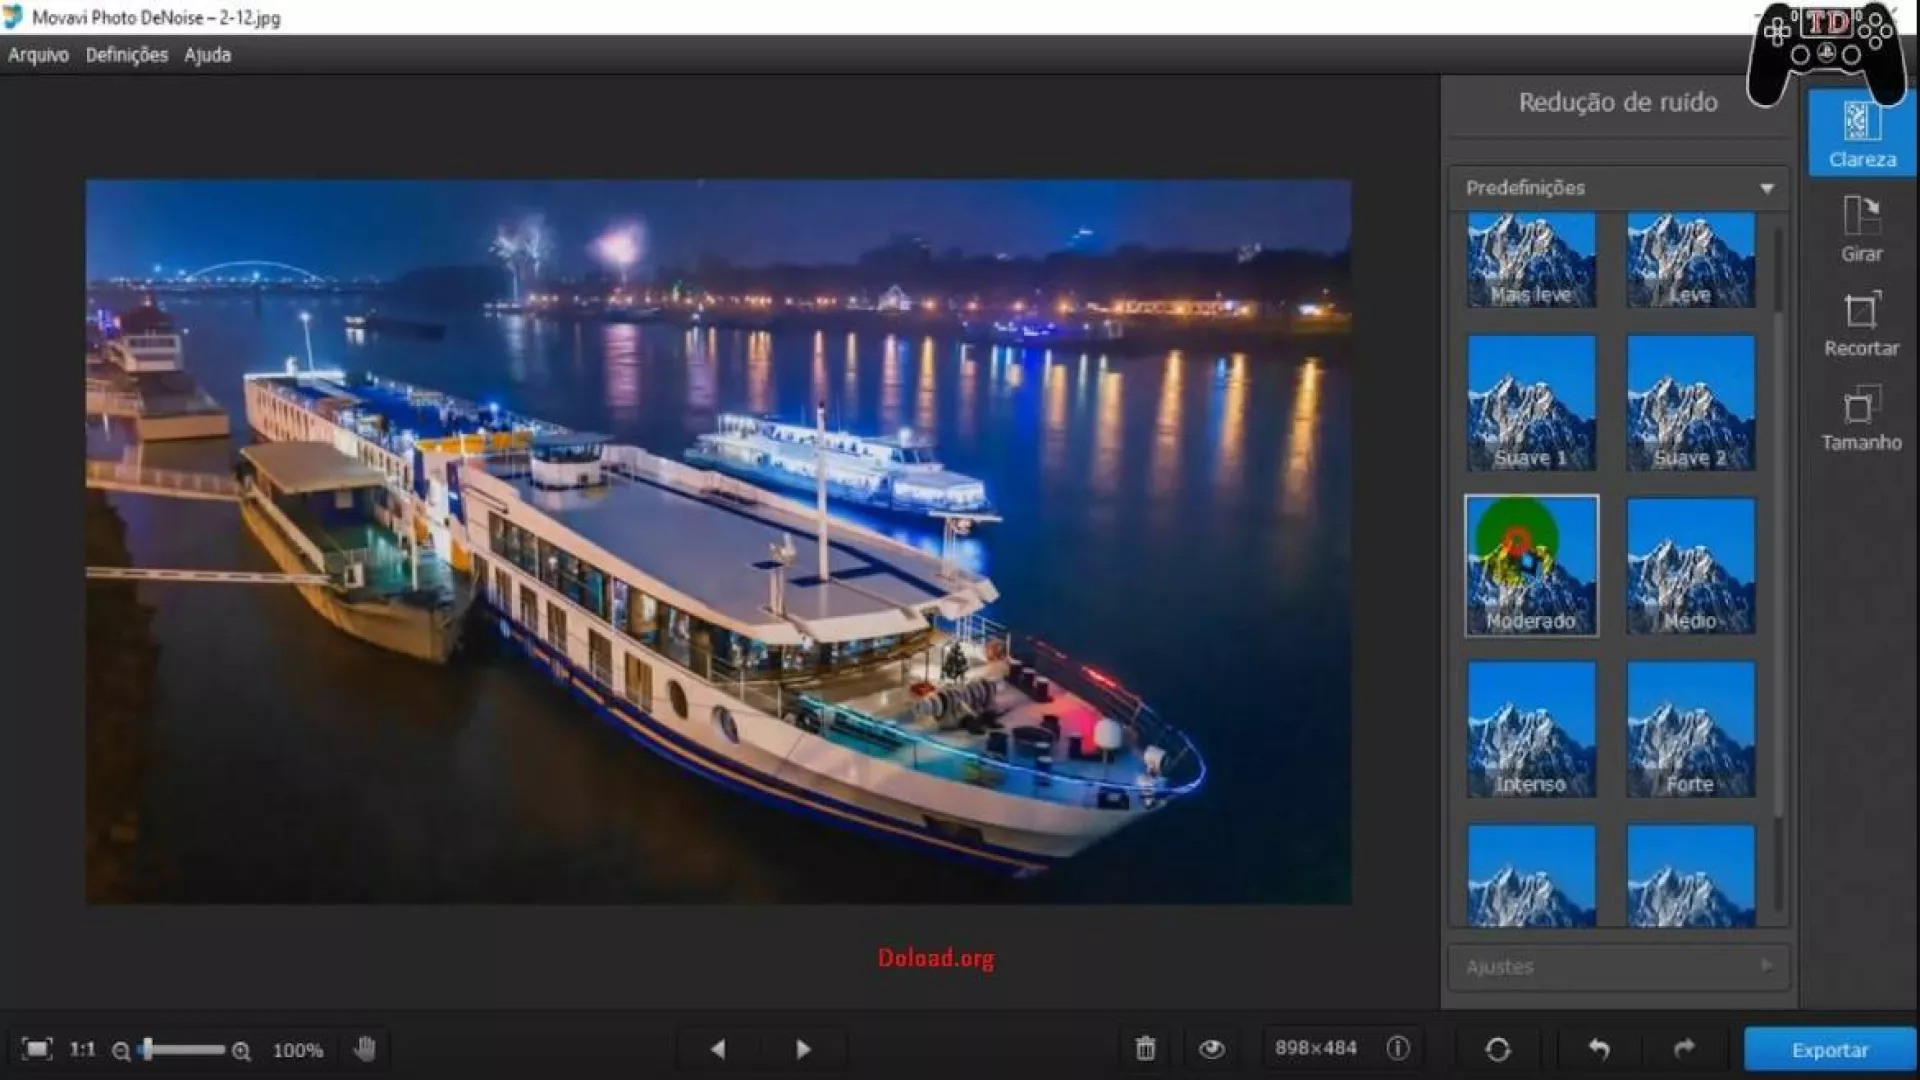
Task: Click the reset circular arrows icon
Action: pos(1497,1048)
